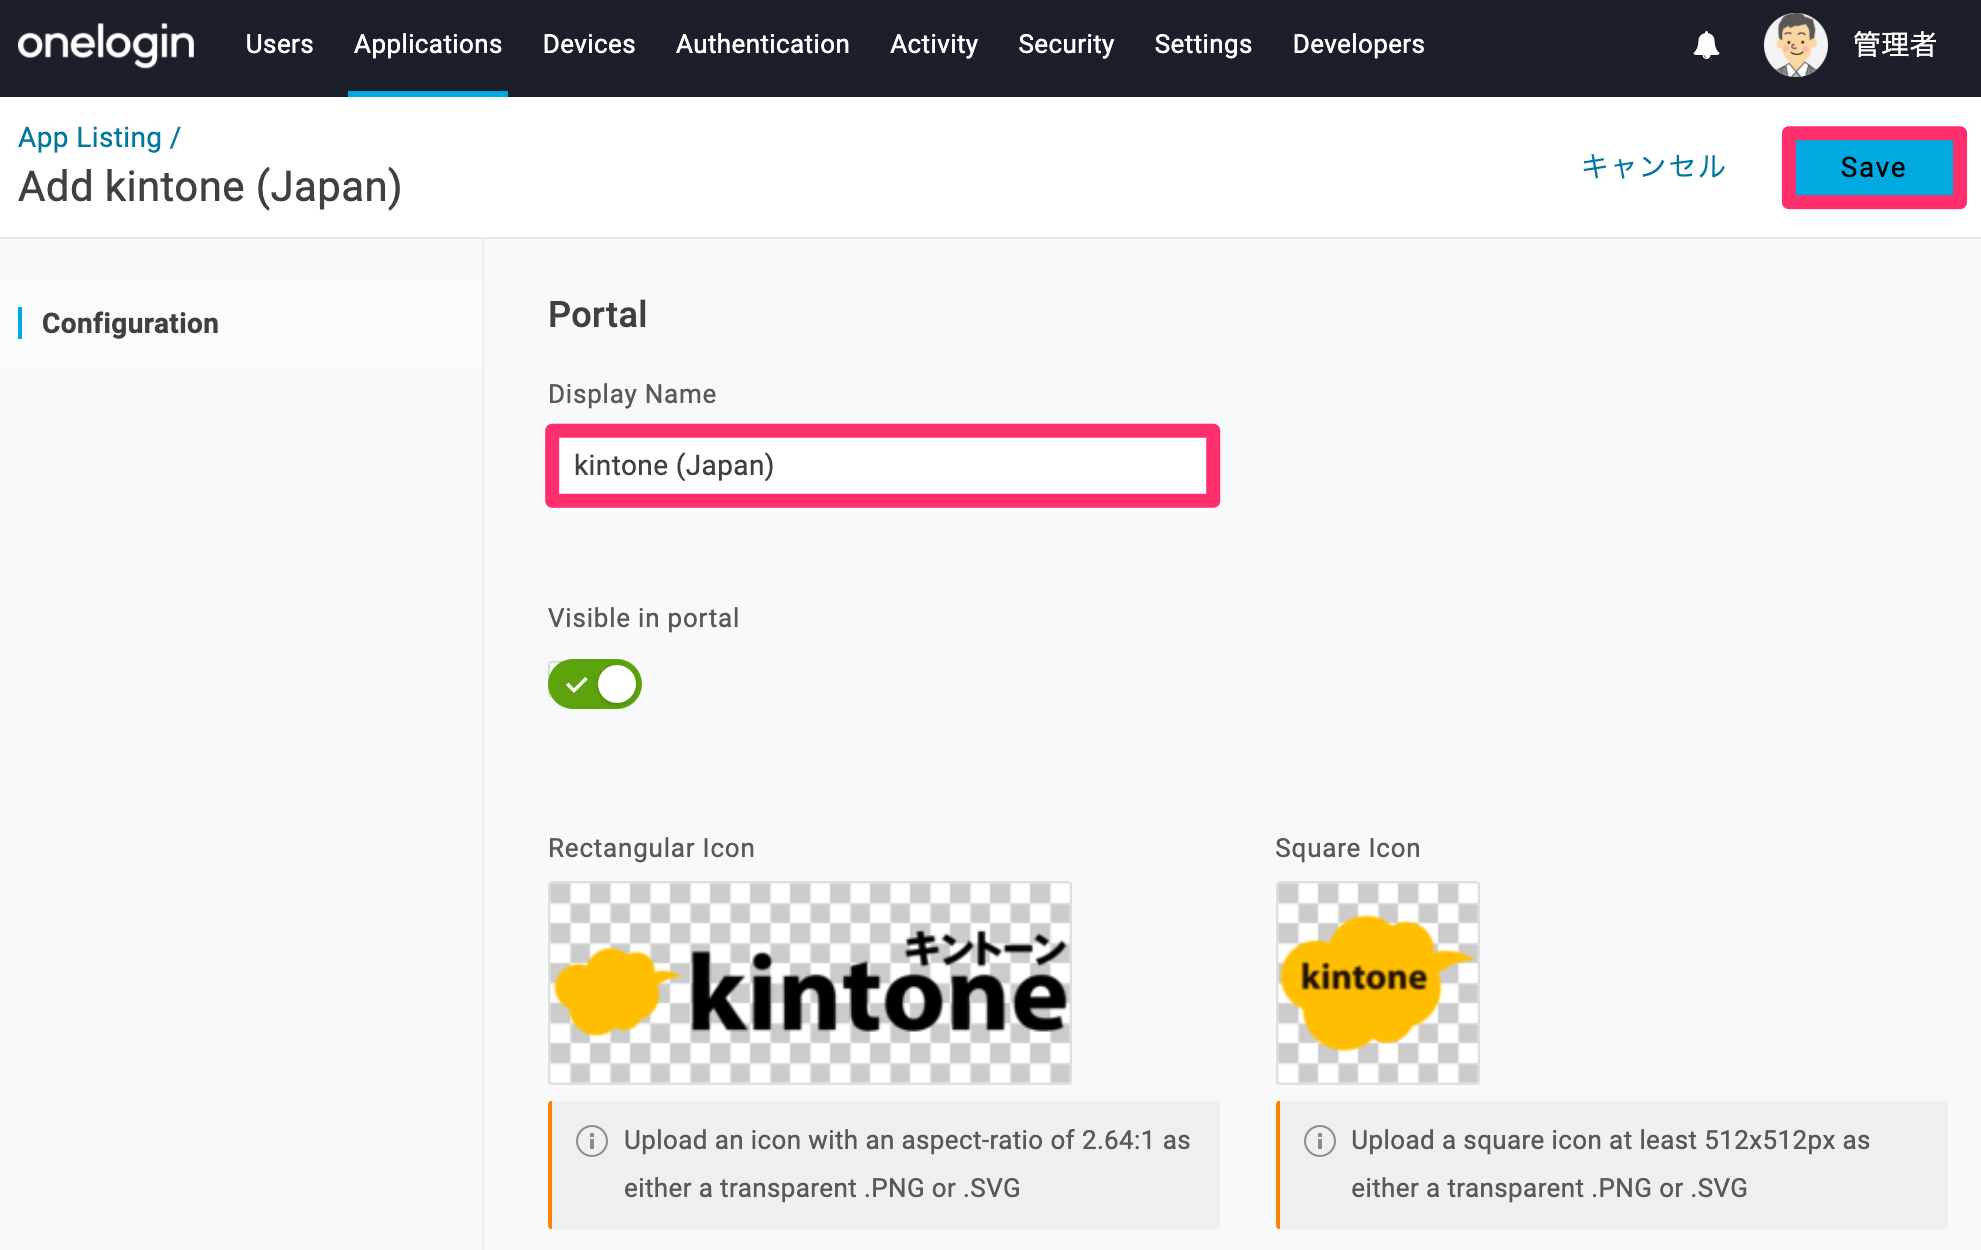Click the Add kintone (Japan) title

click(210, 187)
